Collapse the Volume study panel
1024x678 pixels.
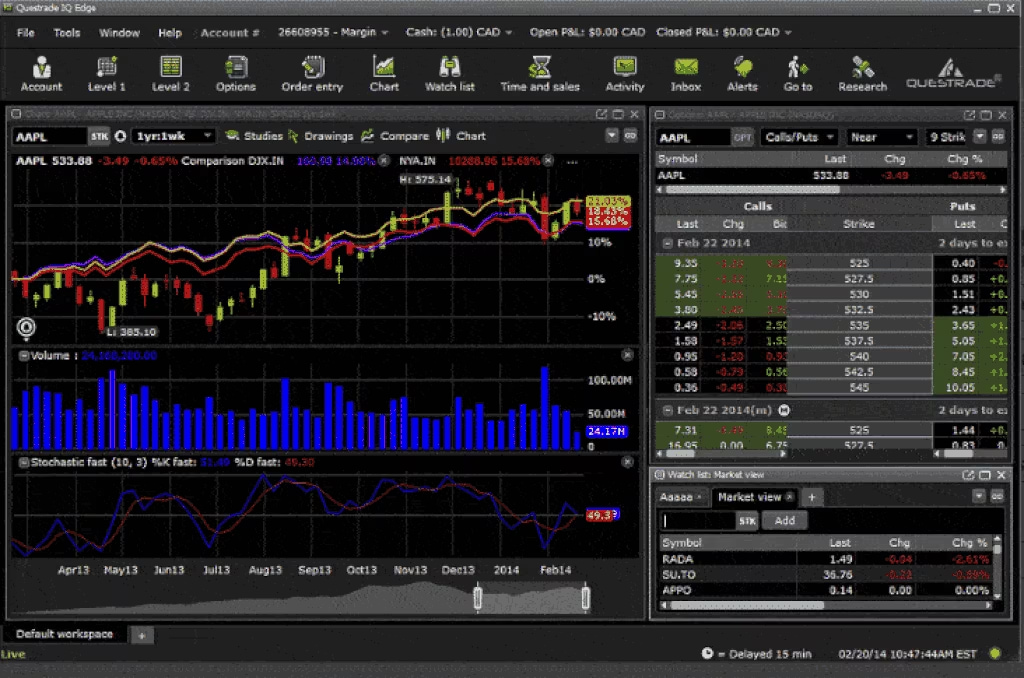[23, 355]
